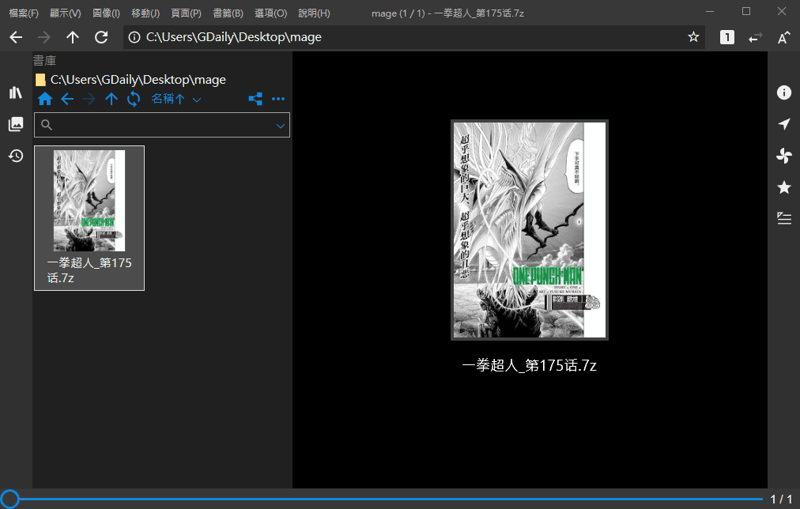Screen dimensions: 800x509
Task: Select the 一拳超人_第175话.7z thumbnail in library
Action: 89,218
